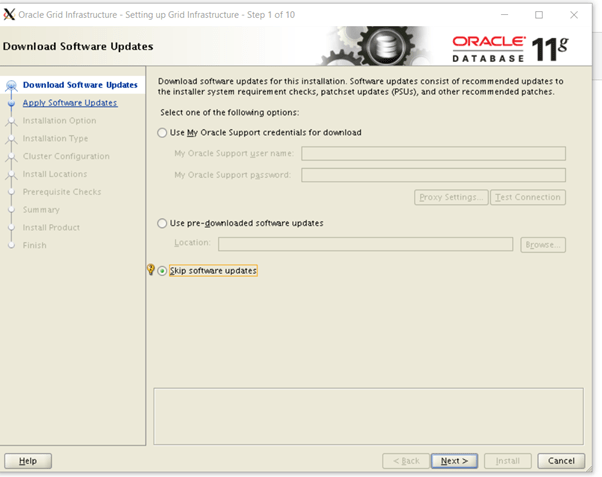Image resolution: width=602 pixels, height=477 pixels.
Task: Open the Apply Software Updates step
Action: pyautogui.click(x=69, y=103)
